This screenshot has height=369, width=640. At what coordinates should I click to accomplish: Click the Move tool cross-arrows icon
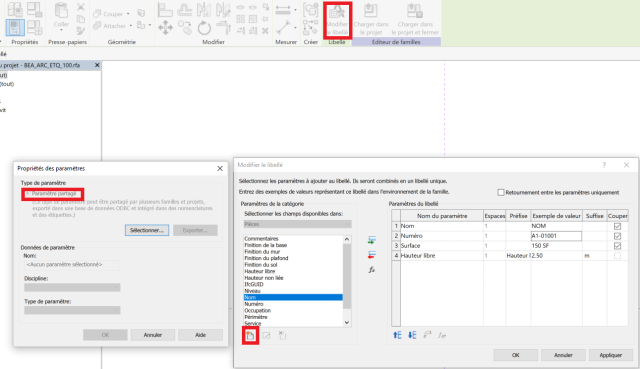point(165,28)
